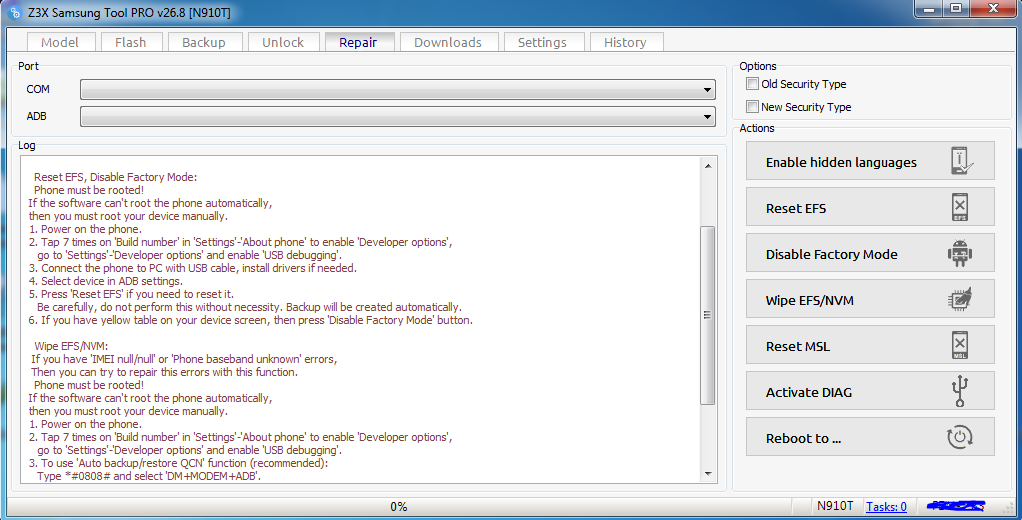Click Disable Factory Mode button

[870, 253]
